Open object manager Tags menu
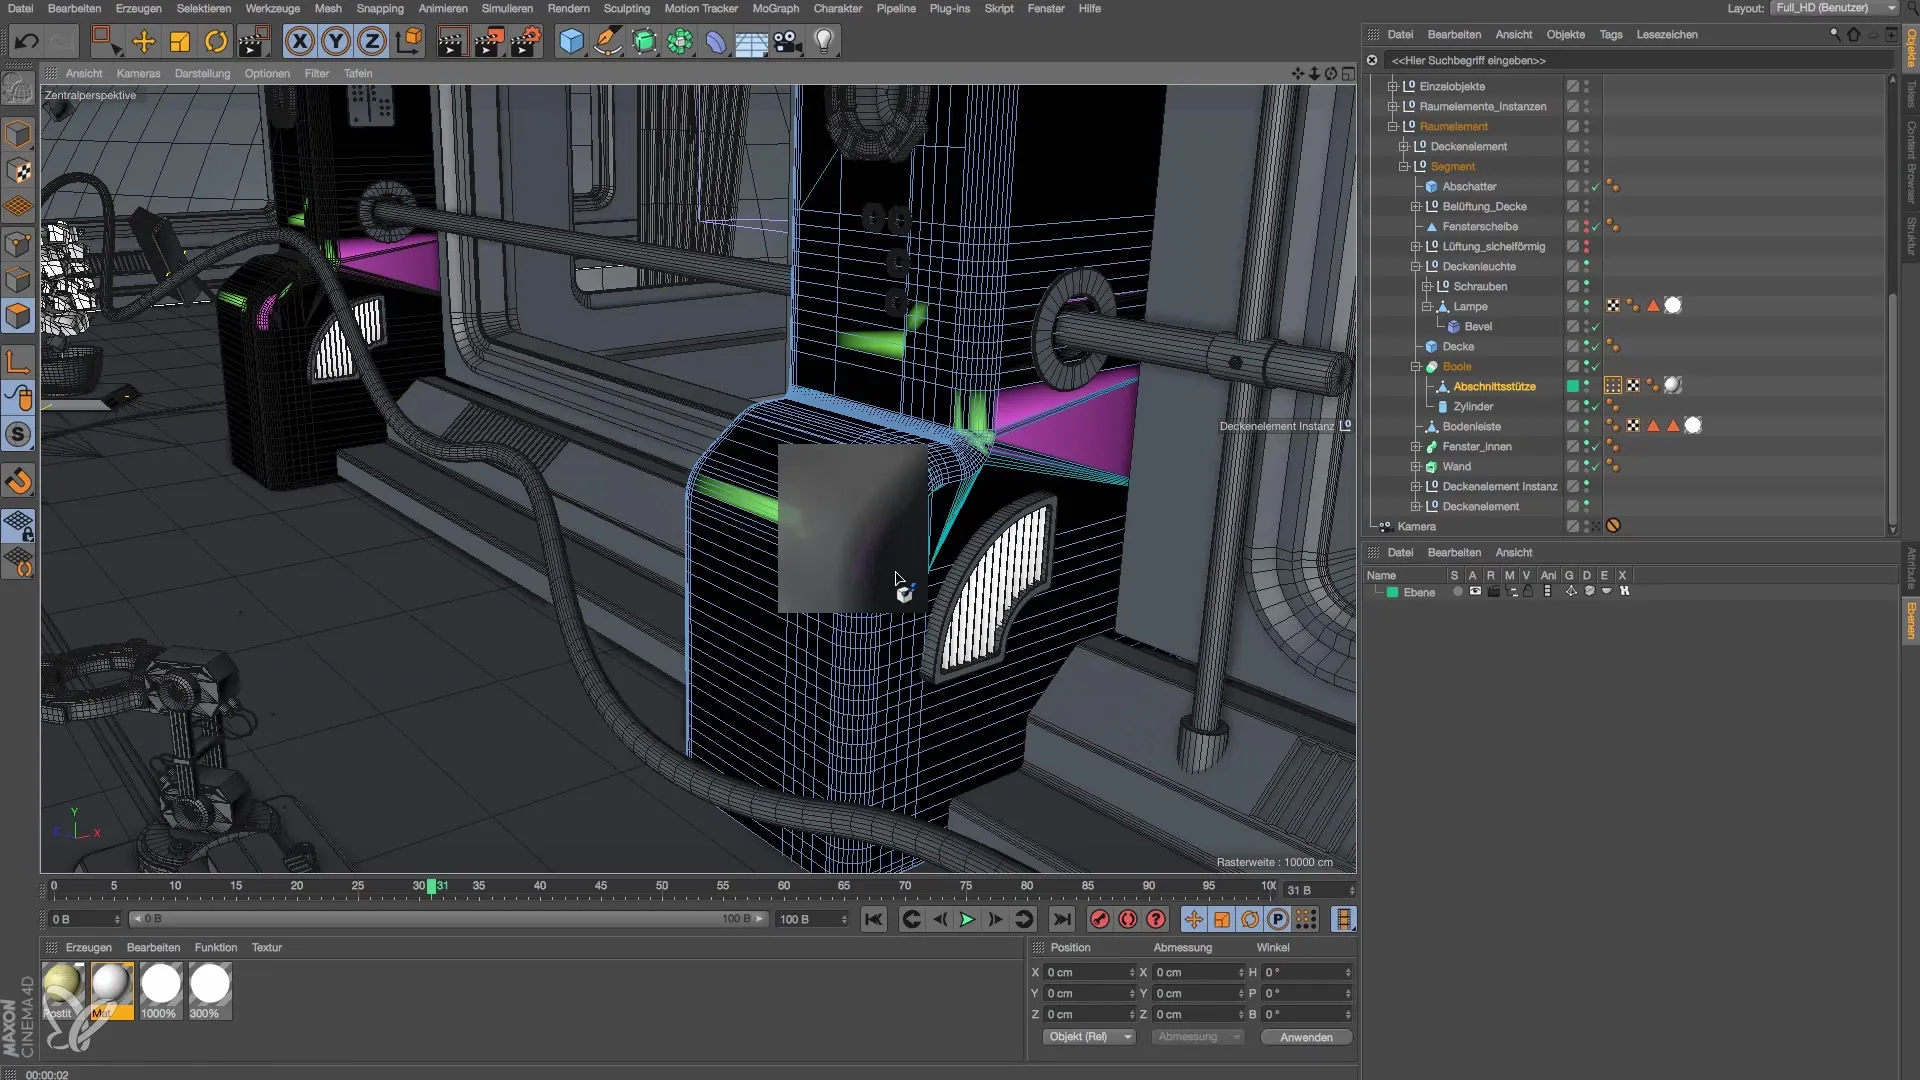The height and width of the screenshot is (1080, 1920). [1611, 34]
